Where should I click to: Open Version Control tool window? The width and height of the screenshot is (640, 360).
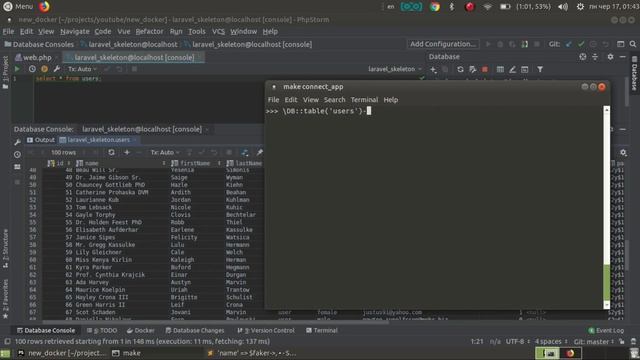(266, 330)
